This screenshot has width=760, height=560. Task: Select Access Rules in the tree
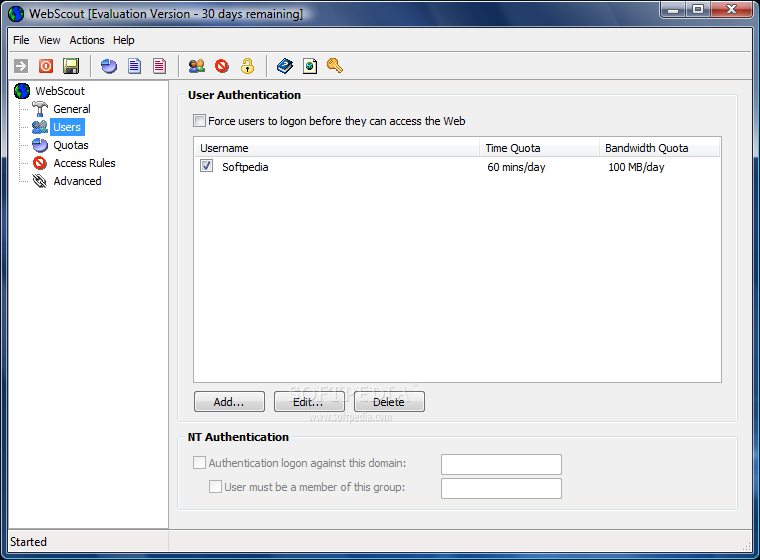click(84, 163)
